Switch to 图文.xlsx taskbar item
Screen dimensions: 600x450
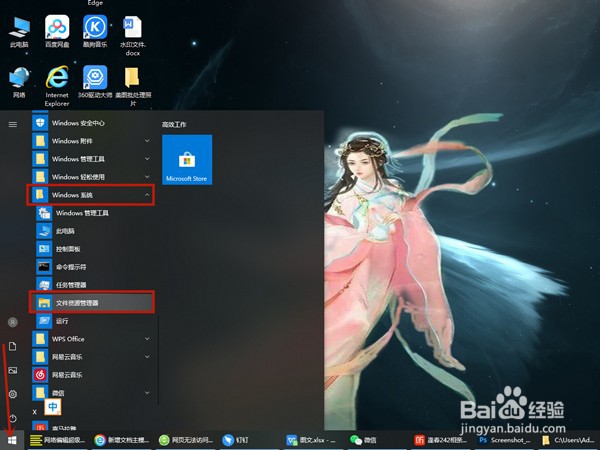[x=315, y=440]
